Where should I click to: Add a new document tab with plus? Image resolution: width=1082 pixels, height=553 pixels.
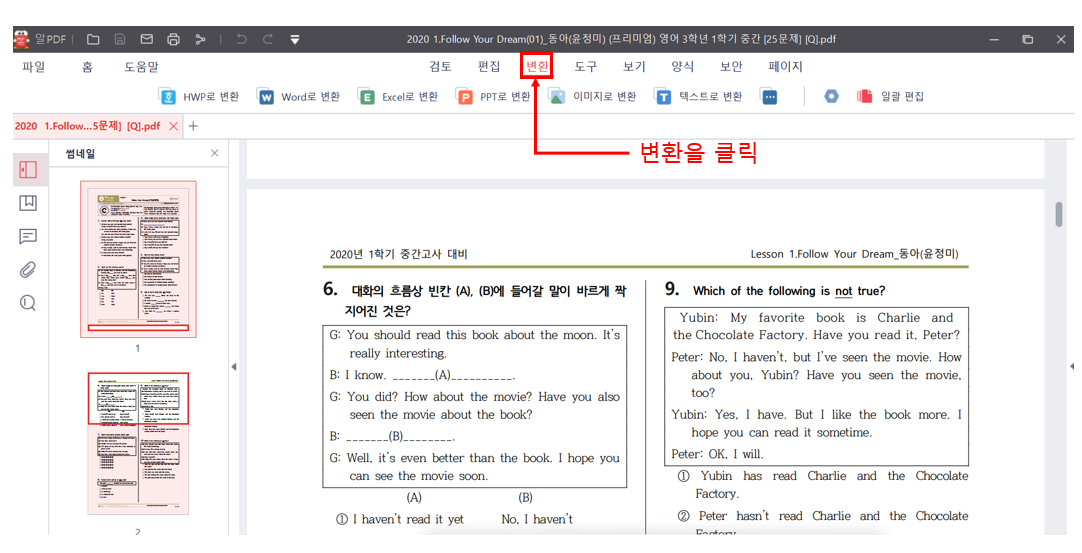coord(193,126)
